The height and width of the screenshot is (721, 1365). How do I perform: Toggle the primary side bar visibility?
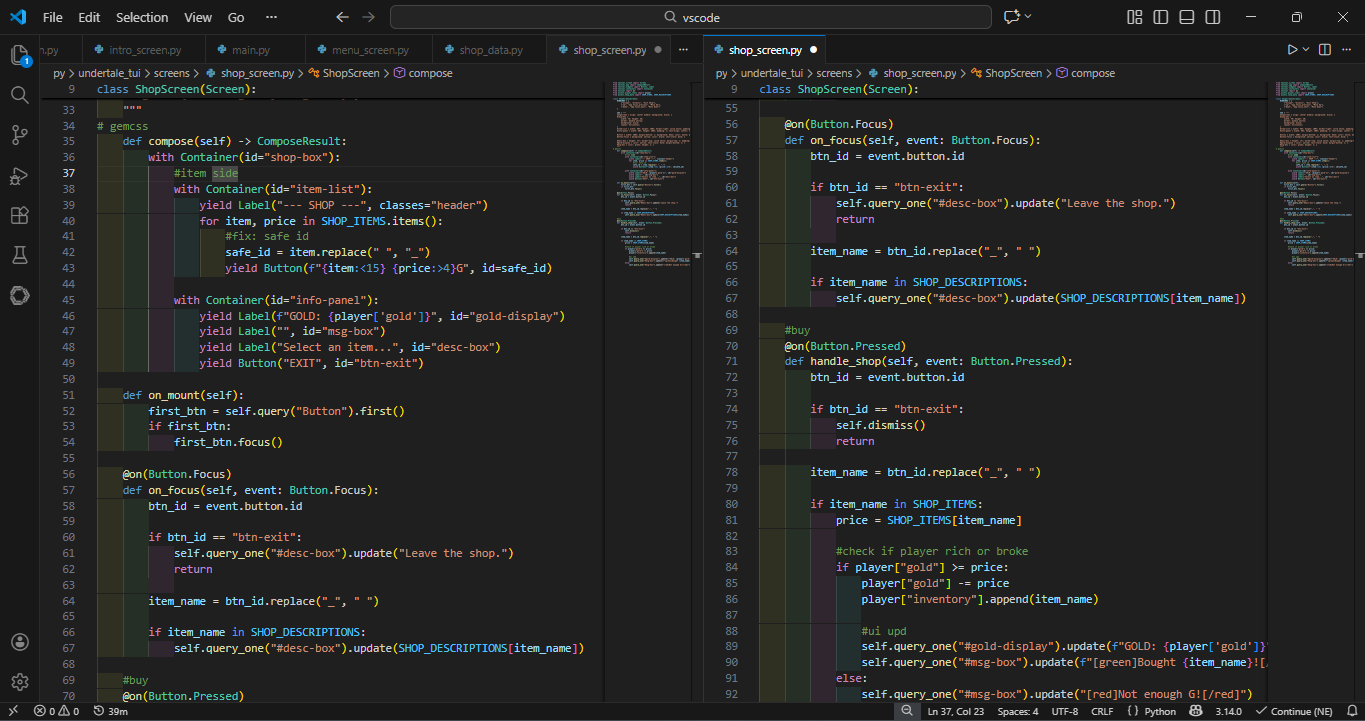tap(1160, 17)
